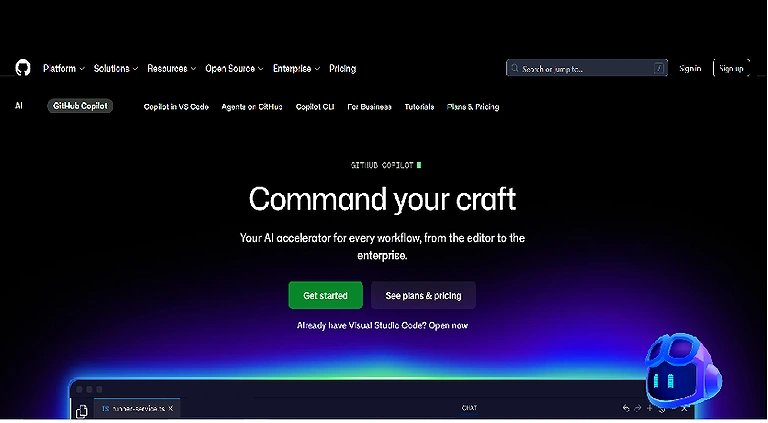
Task: Open the Tutorials tab
Action: (x=419, y=107)
